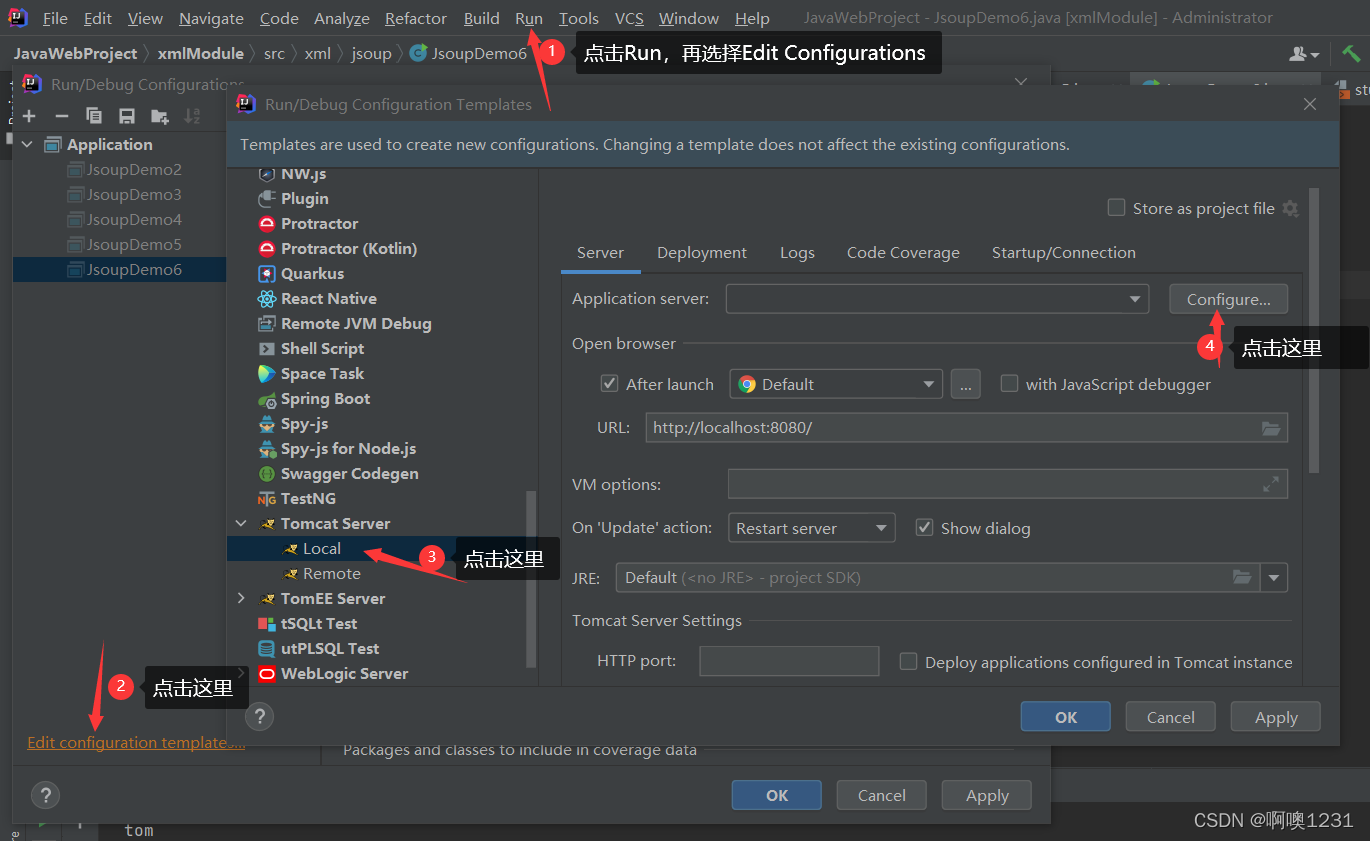1370x841 pixels.
Task: Click OK in Run/Debug Configurations dialog
Action: [777, 795]
